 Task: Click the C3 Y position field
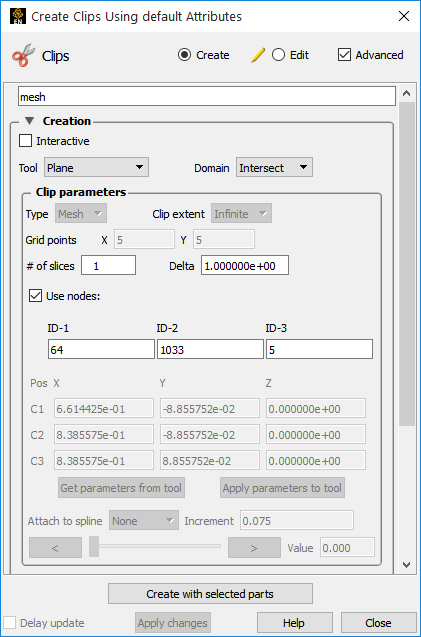pos(210,461)
